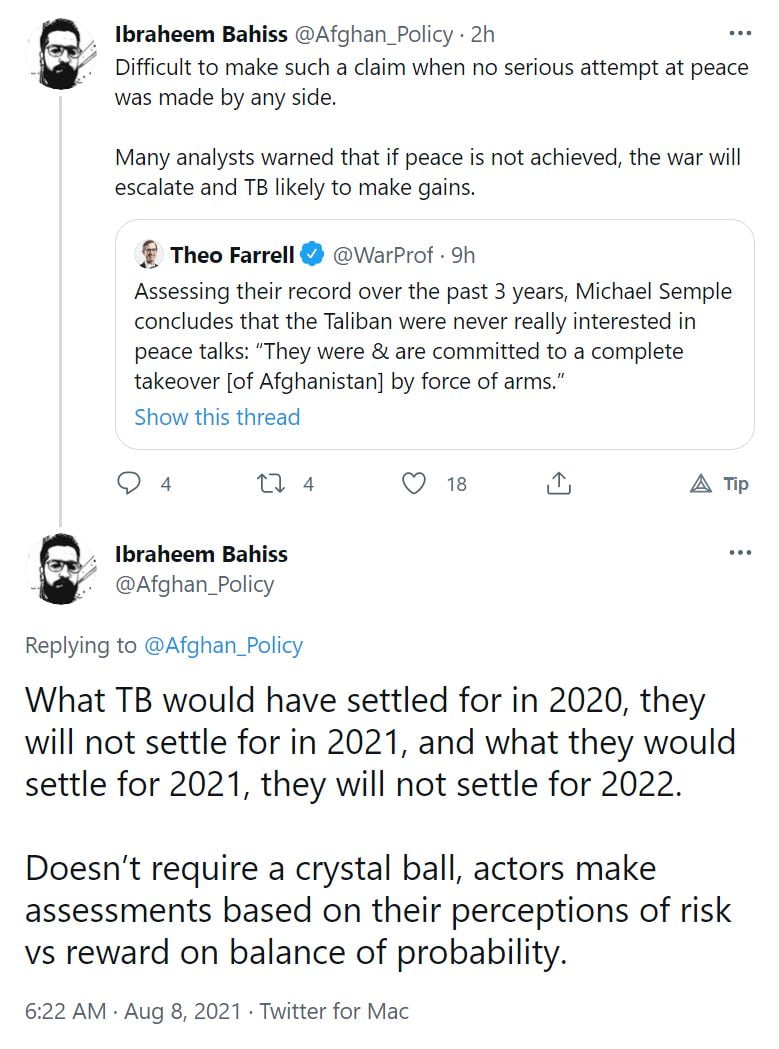This screenshot has width=779, height=1049.
Task: Expand more options on the second tweet
Action: (x=740, y=553)
